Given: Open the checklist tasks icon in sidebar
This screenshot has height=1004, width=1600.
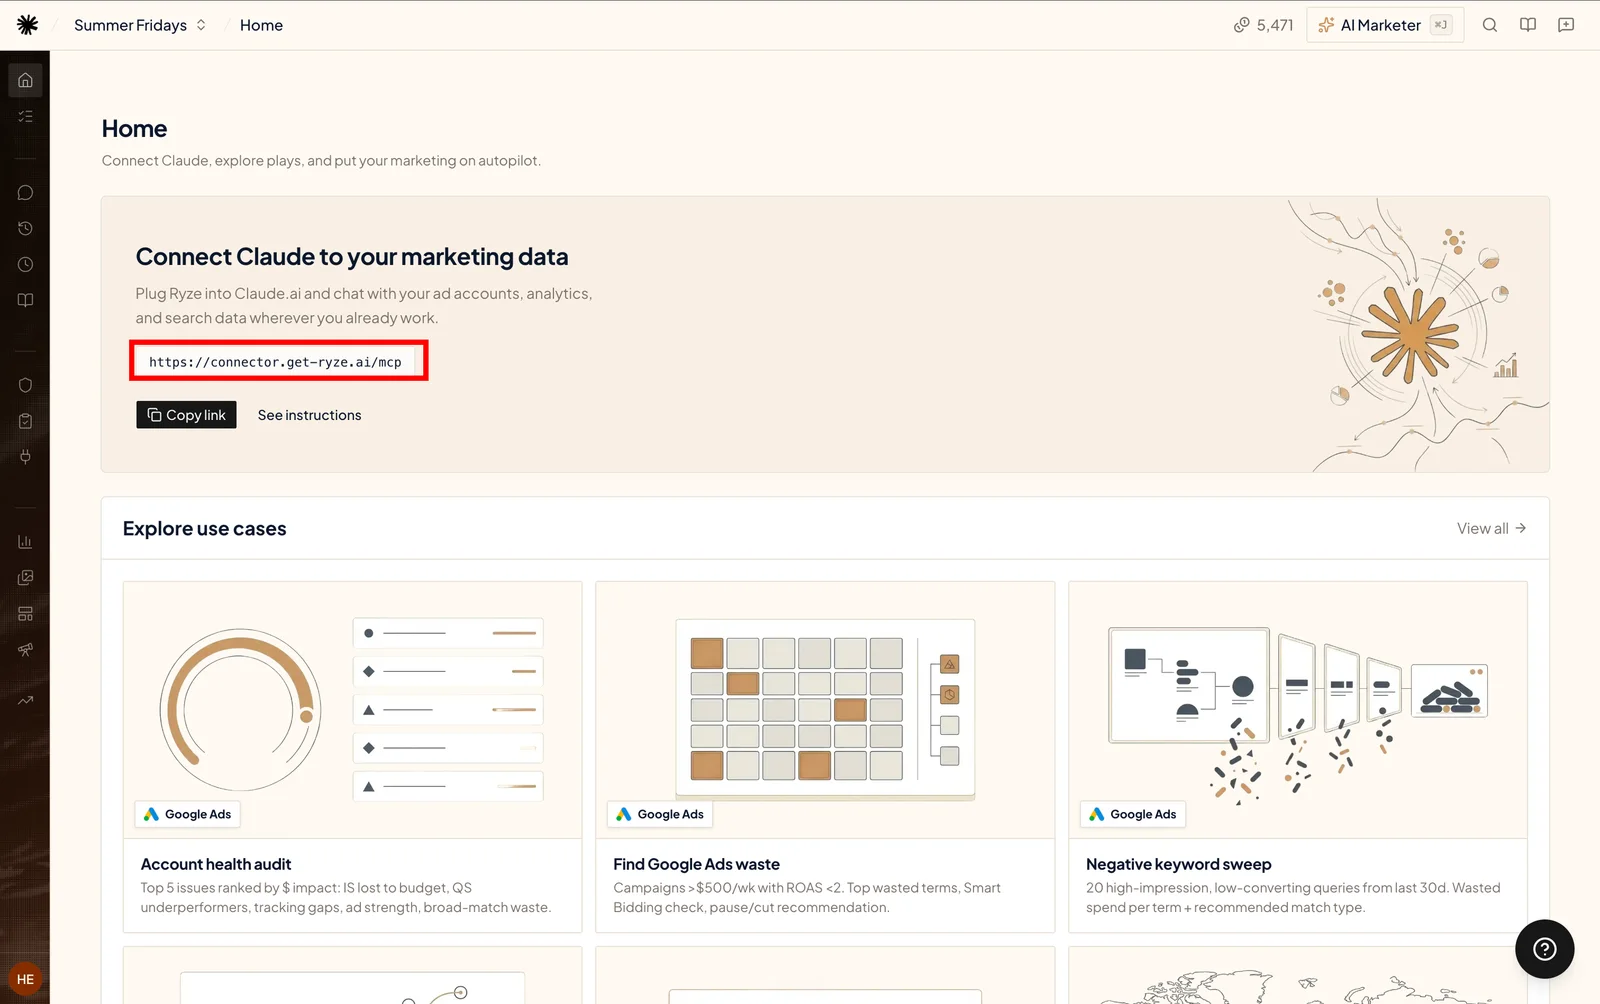Looking at the screenshot, I should coord(25,116).
